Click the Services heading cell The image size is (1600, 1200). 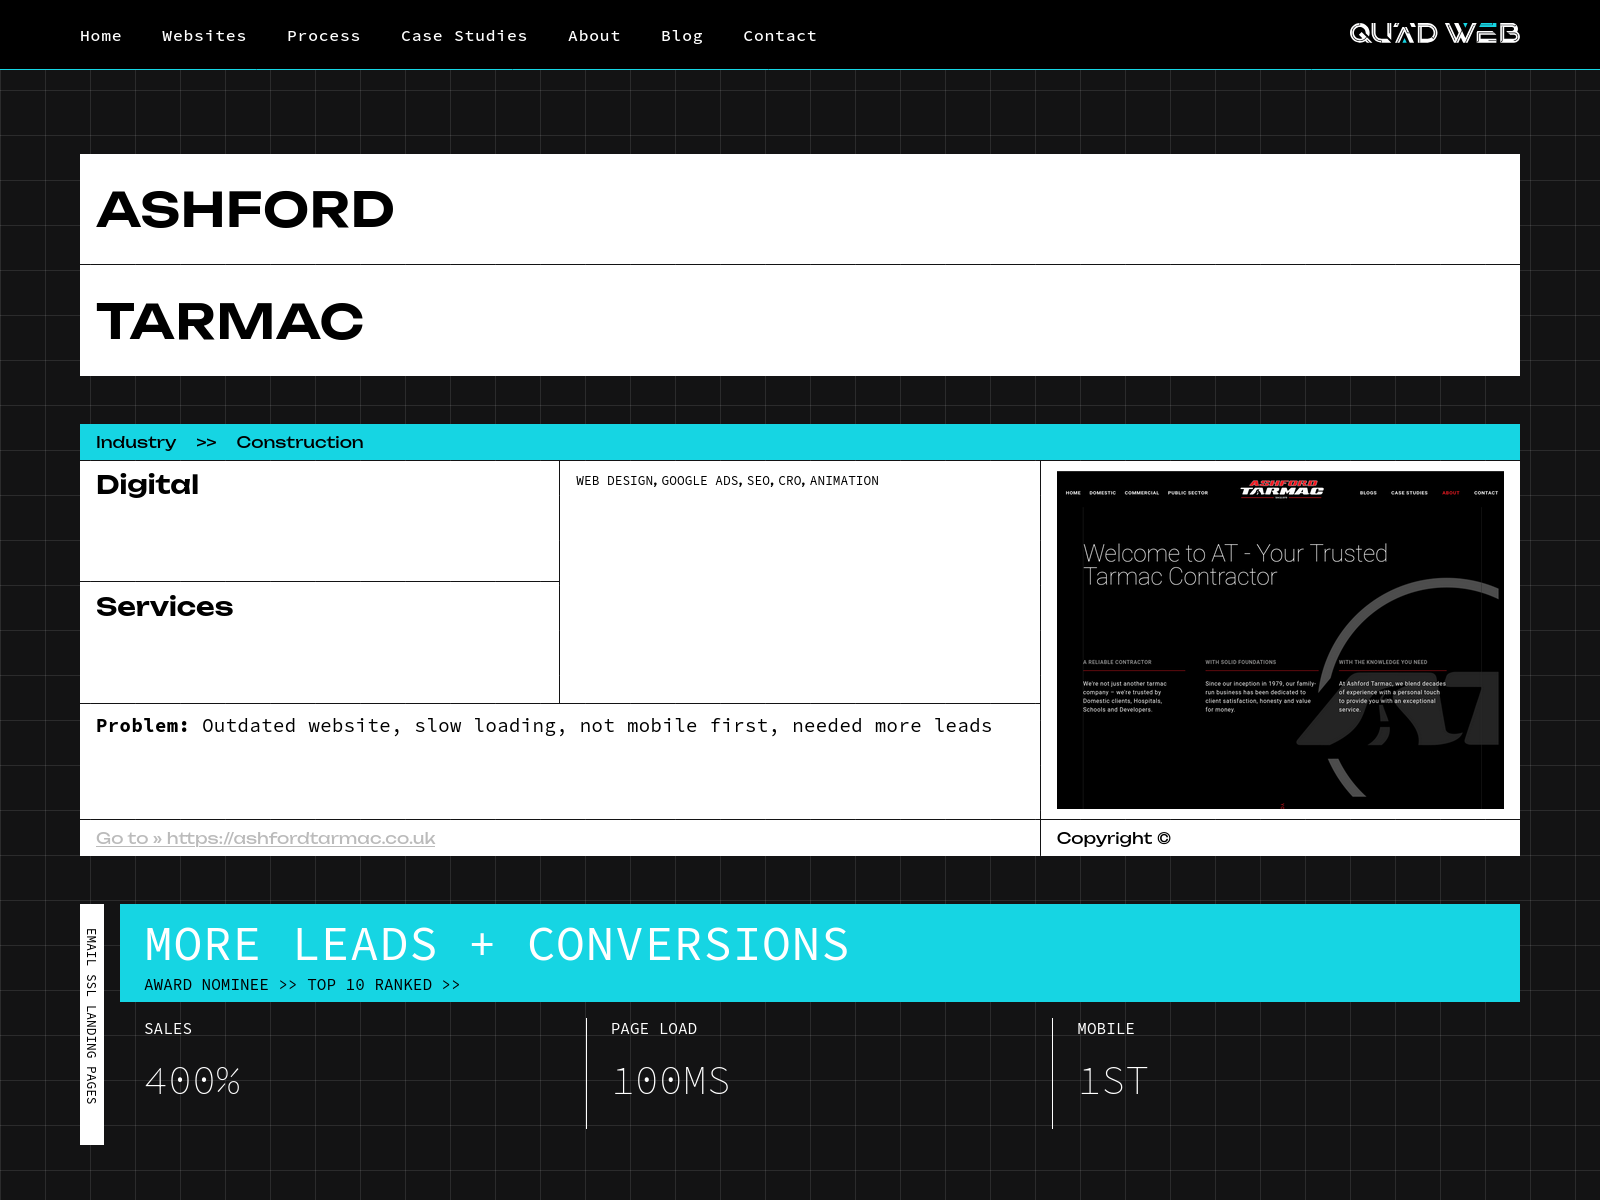(320, 643)
